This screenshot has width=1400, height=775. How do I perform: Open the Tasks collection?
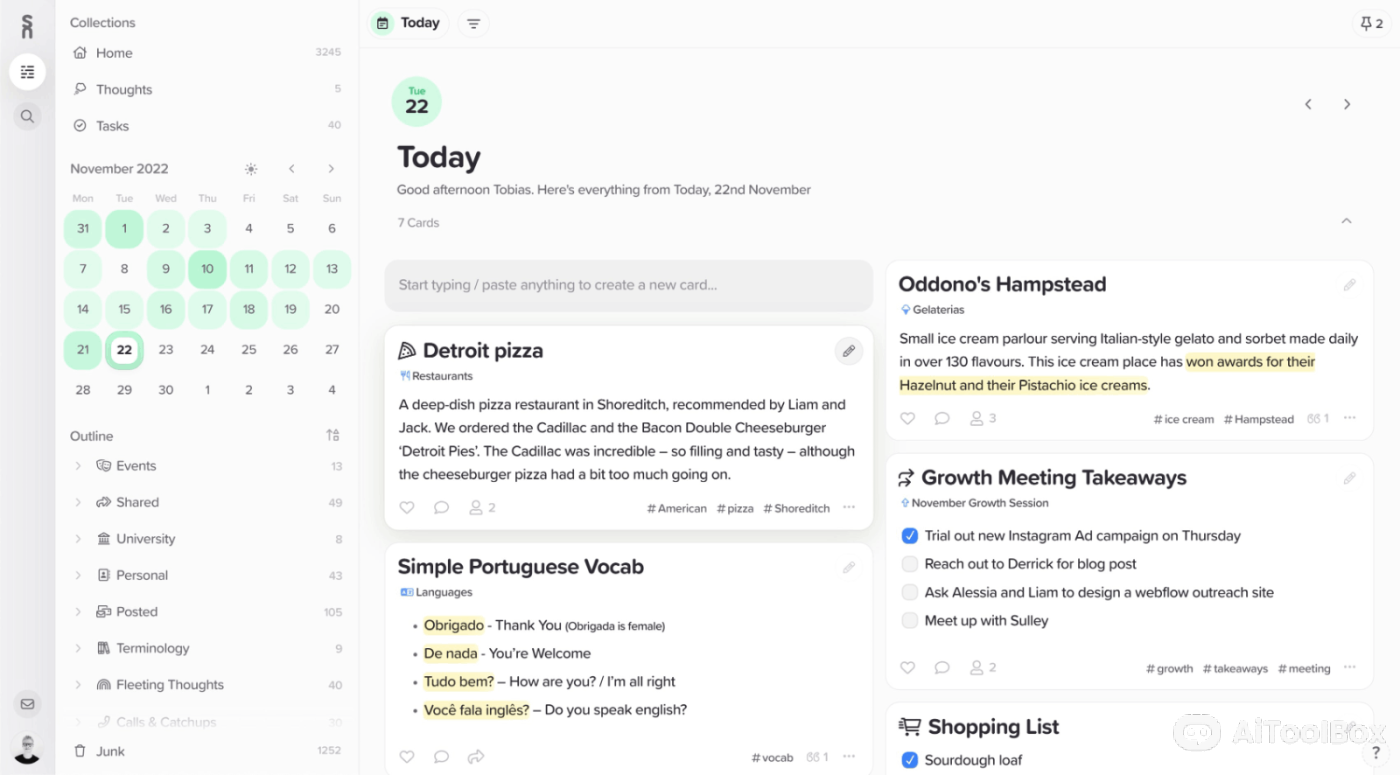coord(207,126)
